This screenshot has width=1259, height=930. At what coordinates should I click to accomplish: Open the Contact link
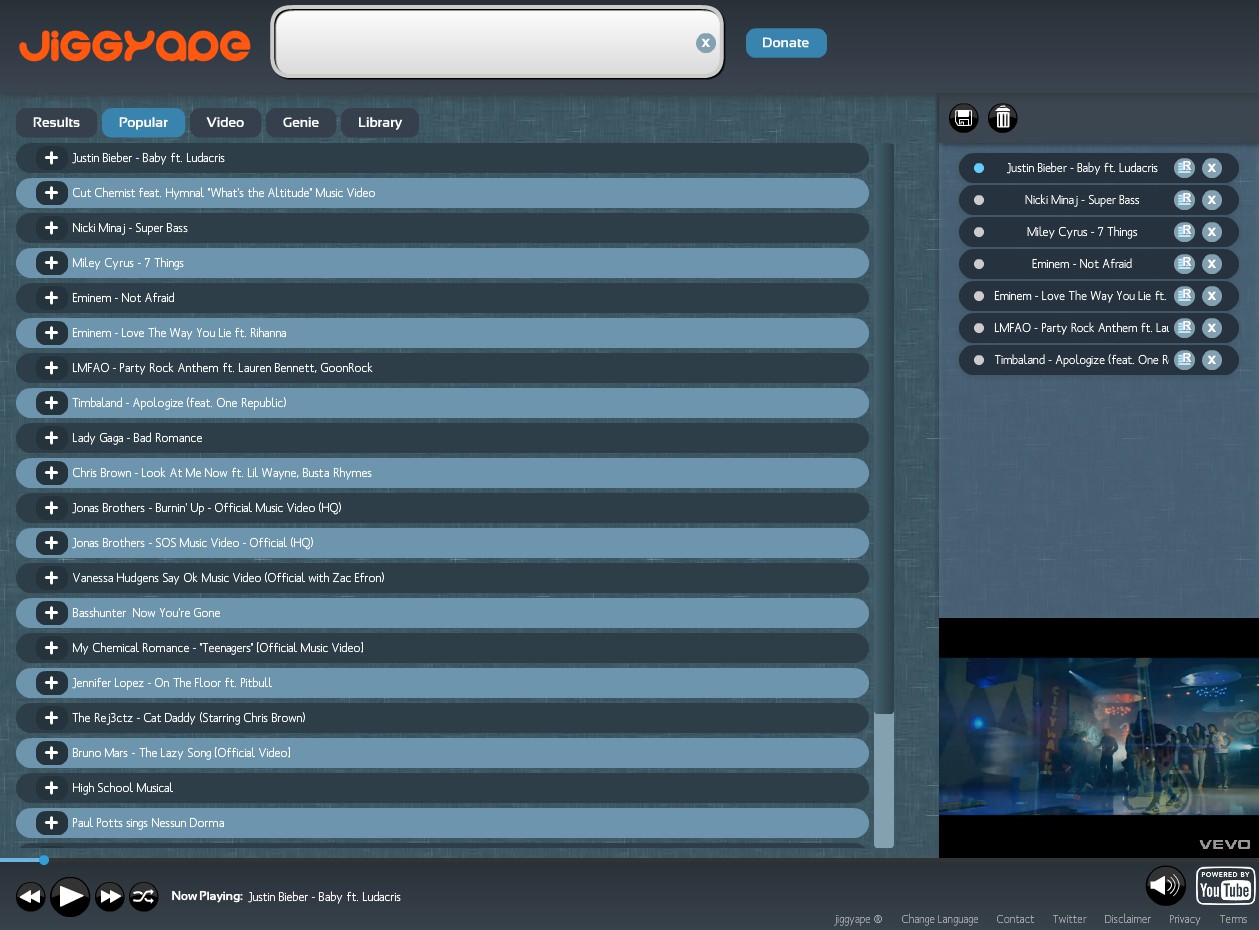[1015, 919]
